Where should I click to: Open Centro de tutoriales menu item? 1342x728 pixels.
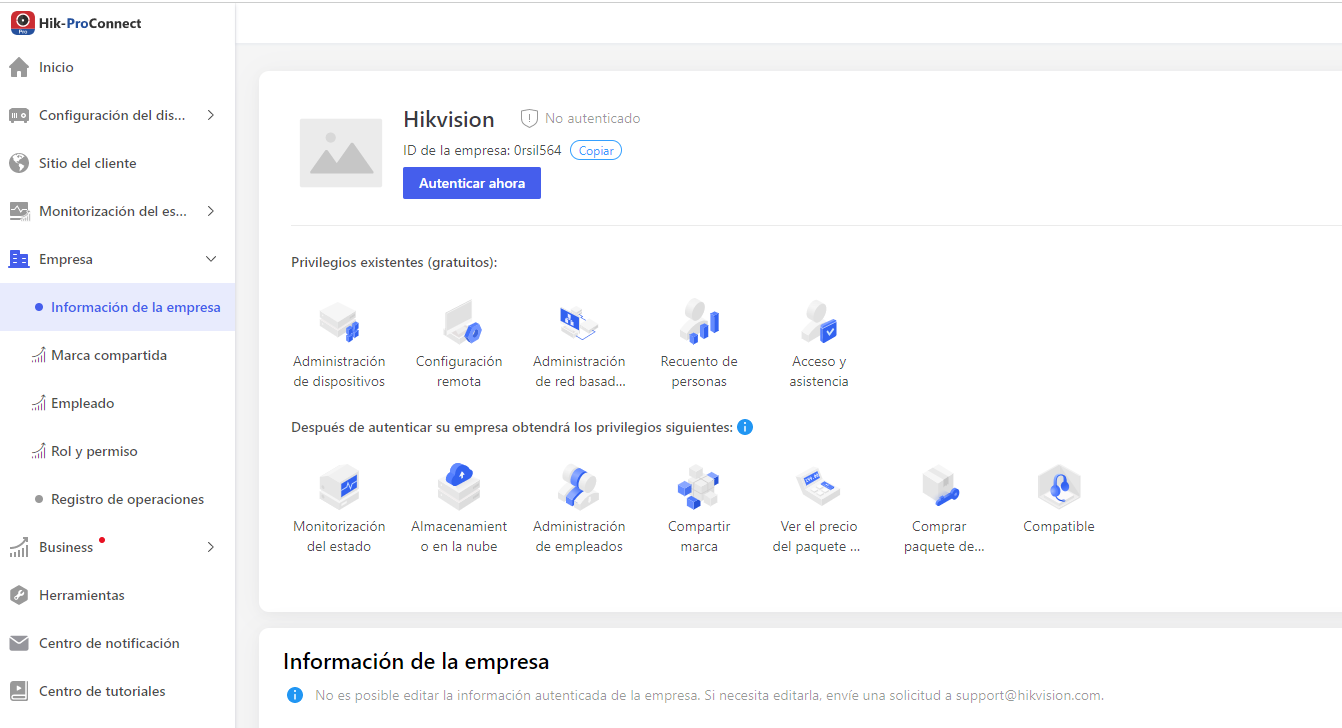(x=118, y=691)
